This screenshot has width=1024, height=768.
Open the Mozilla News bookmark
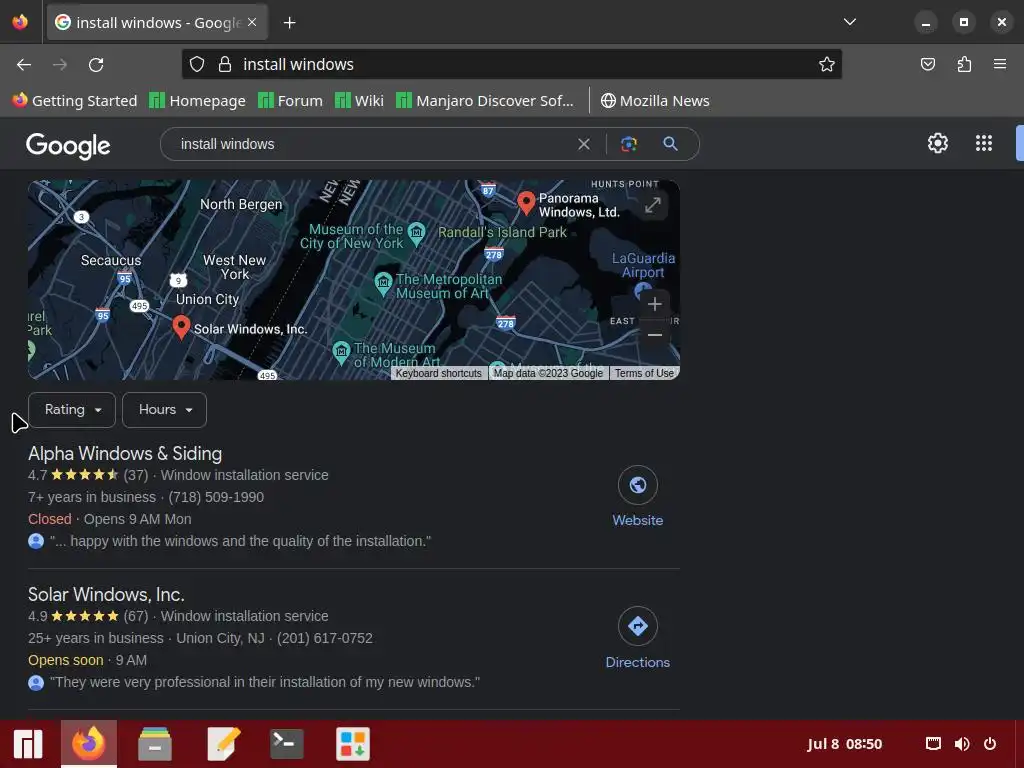tap(655, 101)
